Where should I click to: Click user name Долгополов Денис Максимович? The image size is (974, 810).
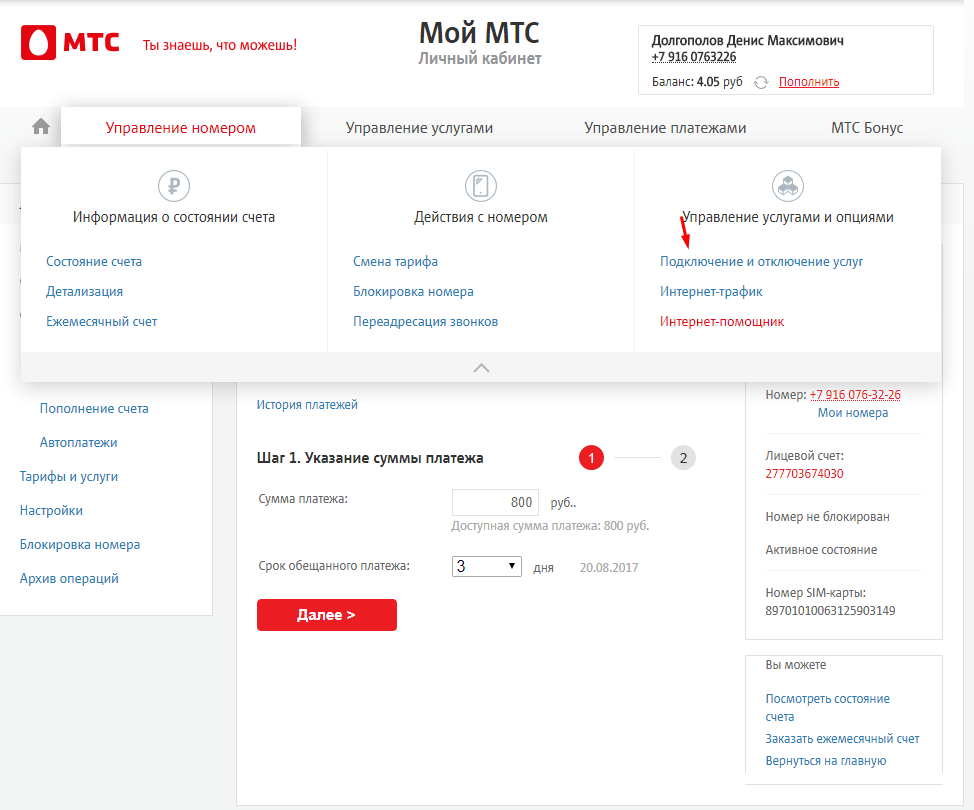click(748, 40)
